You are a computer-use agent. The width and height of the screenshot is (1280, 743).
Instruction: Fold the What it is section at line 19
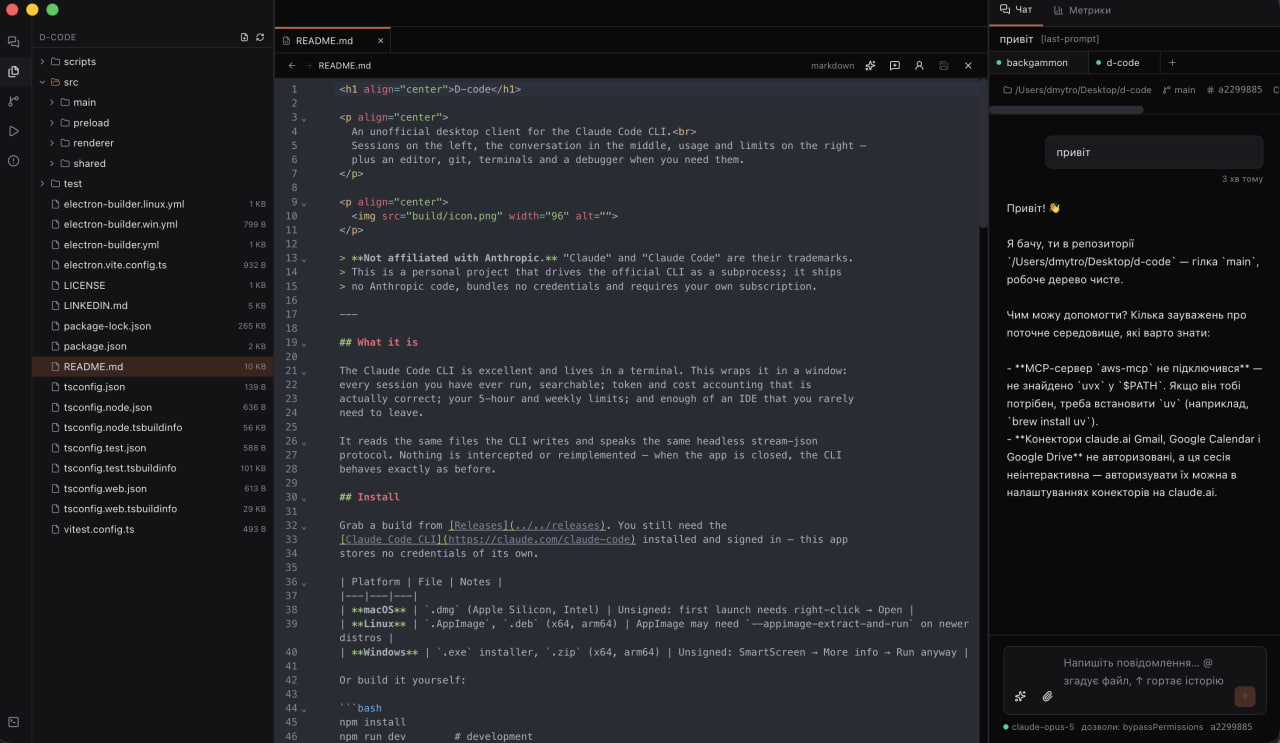pyautogui.click(x=304, y=343)
